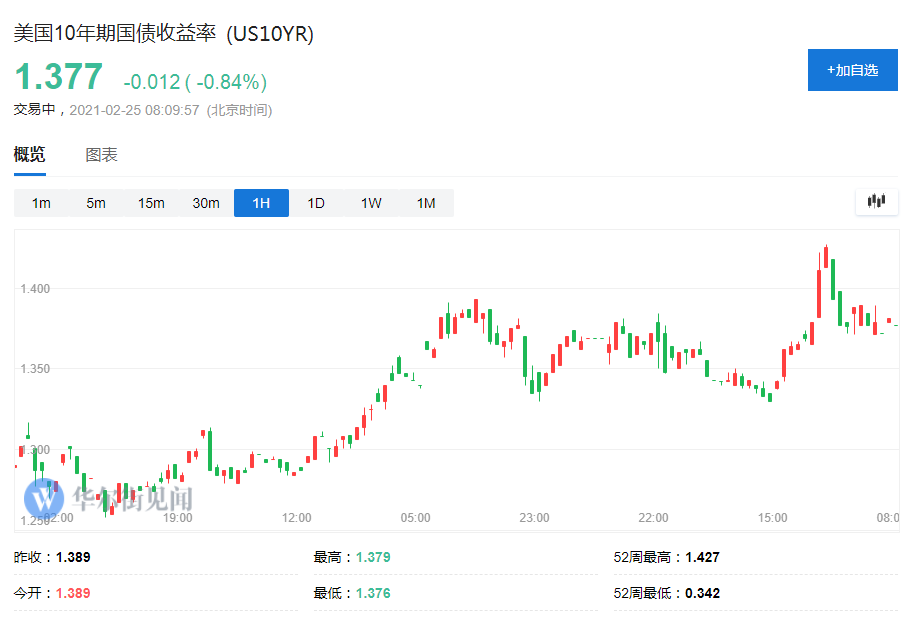The width and height of the screenshot is (912, 634).
Task: Choose the 30m timeframe
Action: click(x=206, y=203)
